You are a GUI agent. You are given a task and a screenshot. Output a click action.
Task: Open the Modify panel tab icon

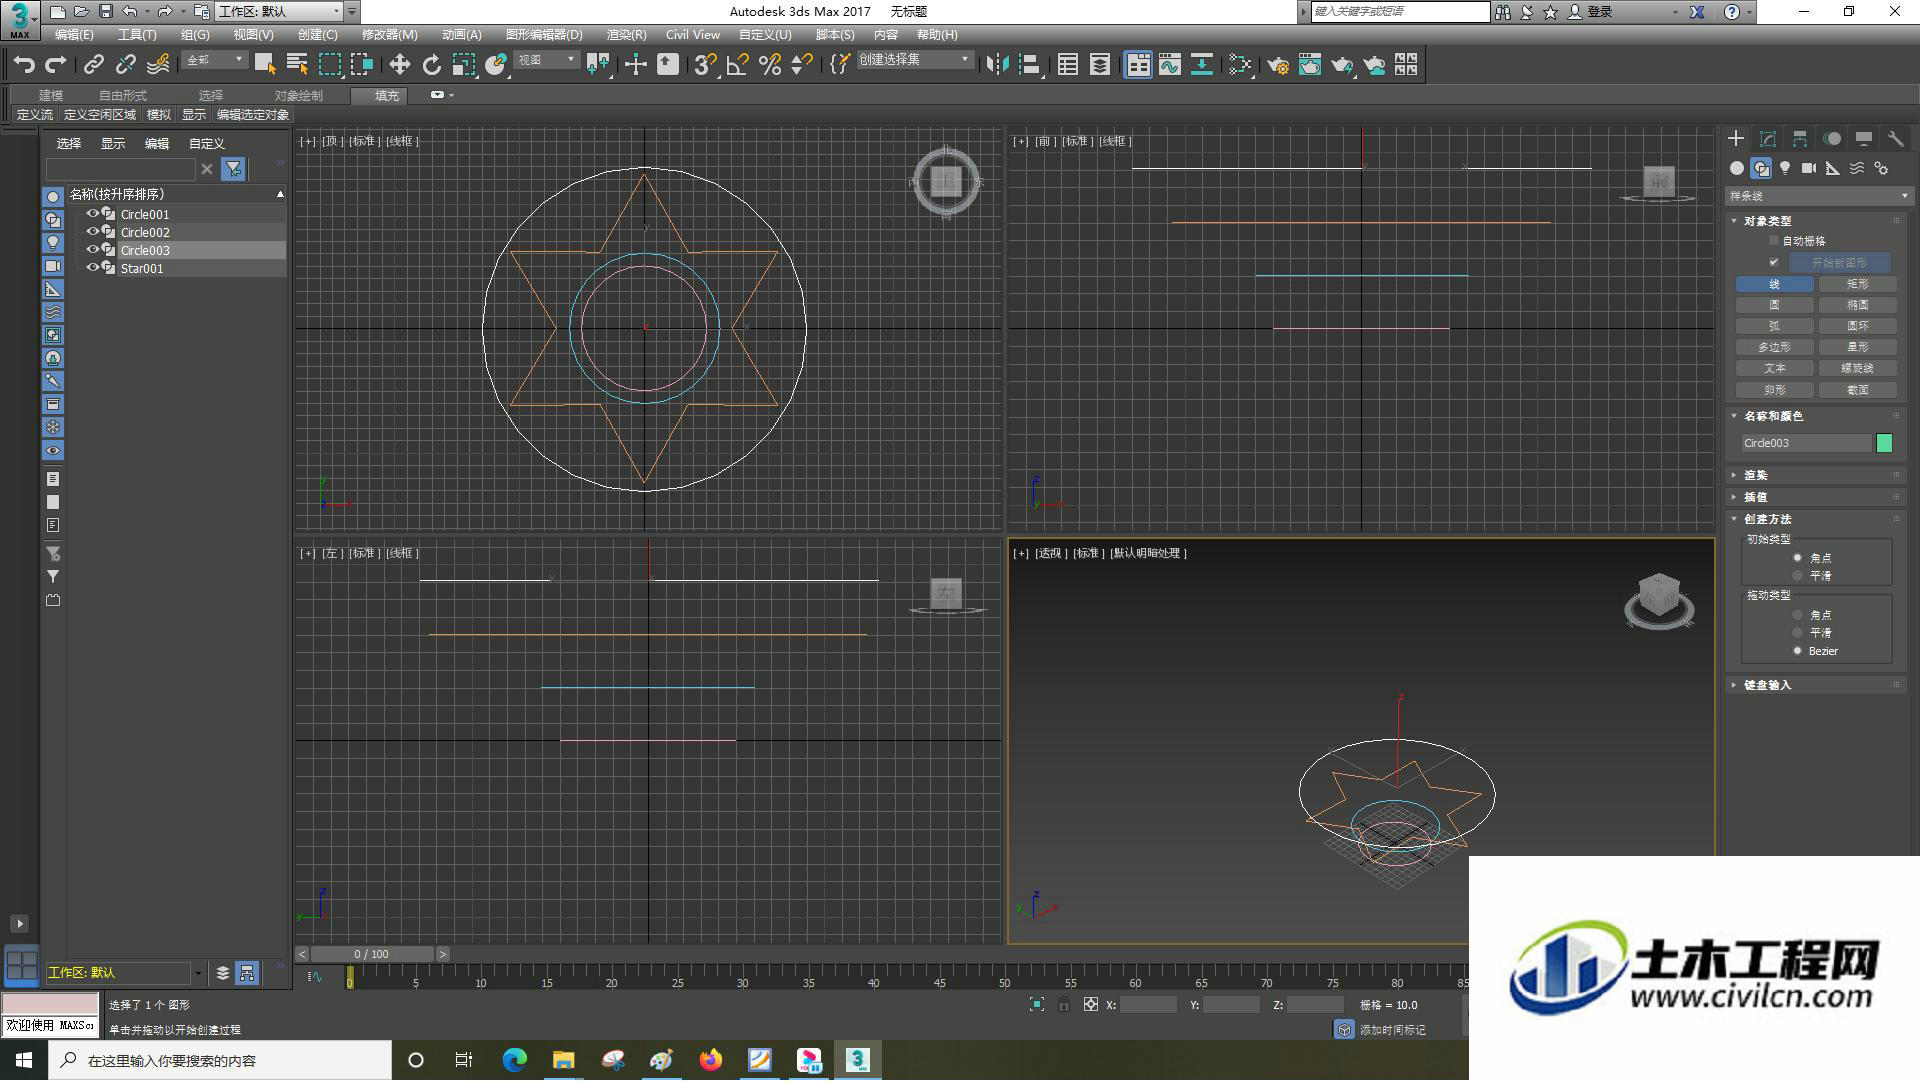pos(1768,139)
